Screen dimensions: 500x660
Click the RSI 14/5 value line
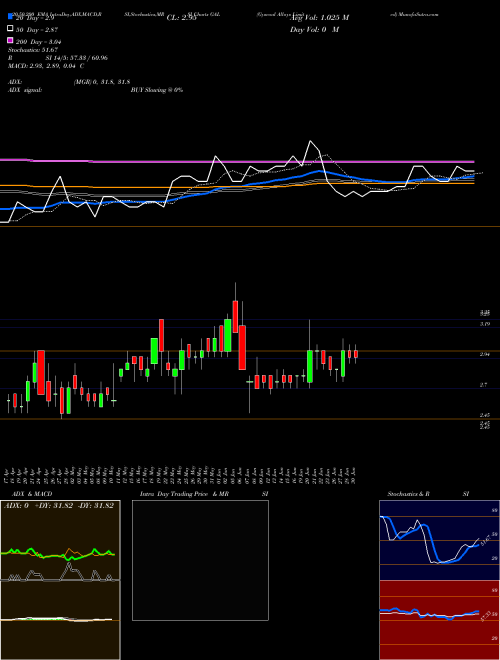click(x=58, y=58)
